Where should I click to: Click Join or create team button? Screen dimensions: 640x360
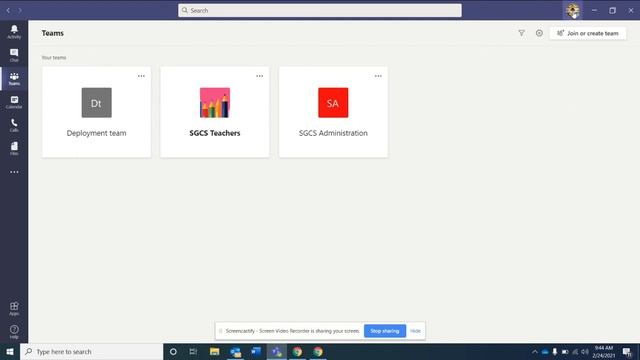click(588, 33)
